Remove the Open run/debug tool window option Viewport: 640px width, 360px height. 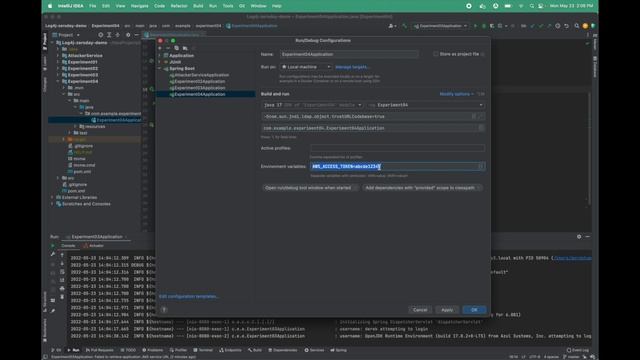coord(355,188)
